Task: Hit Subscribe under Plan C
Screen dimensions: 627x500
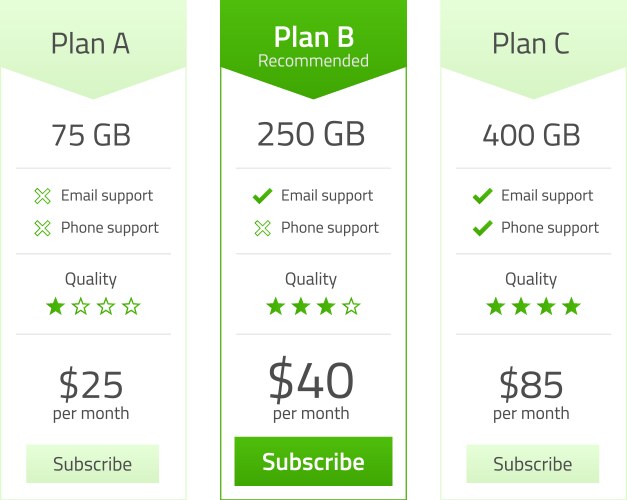Action: 532,464
